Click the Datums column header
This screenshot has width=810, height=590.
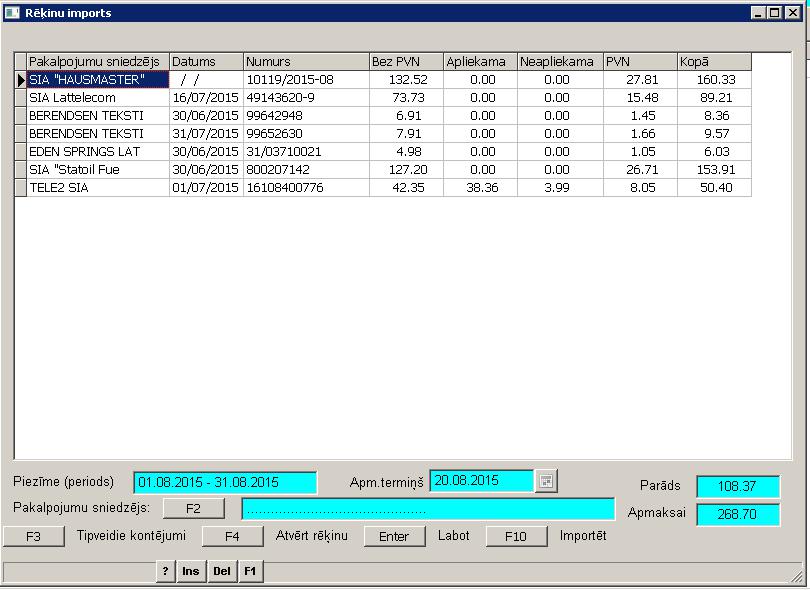(x=206, y=61)
